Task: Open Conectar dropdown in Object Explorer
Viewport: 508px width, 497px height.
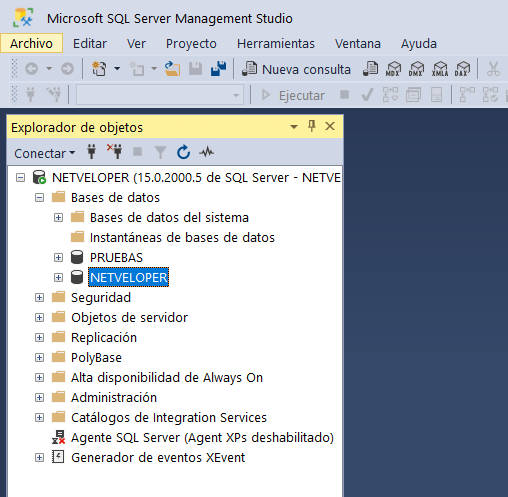Action: point(45,153)
